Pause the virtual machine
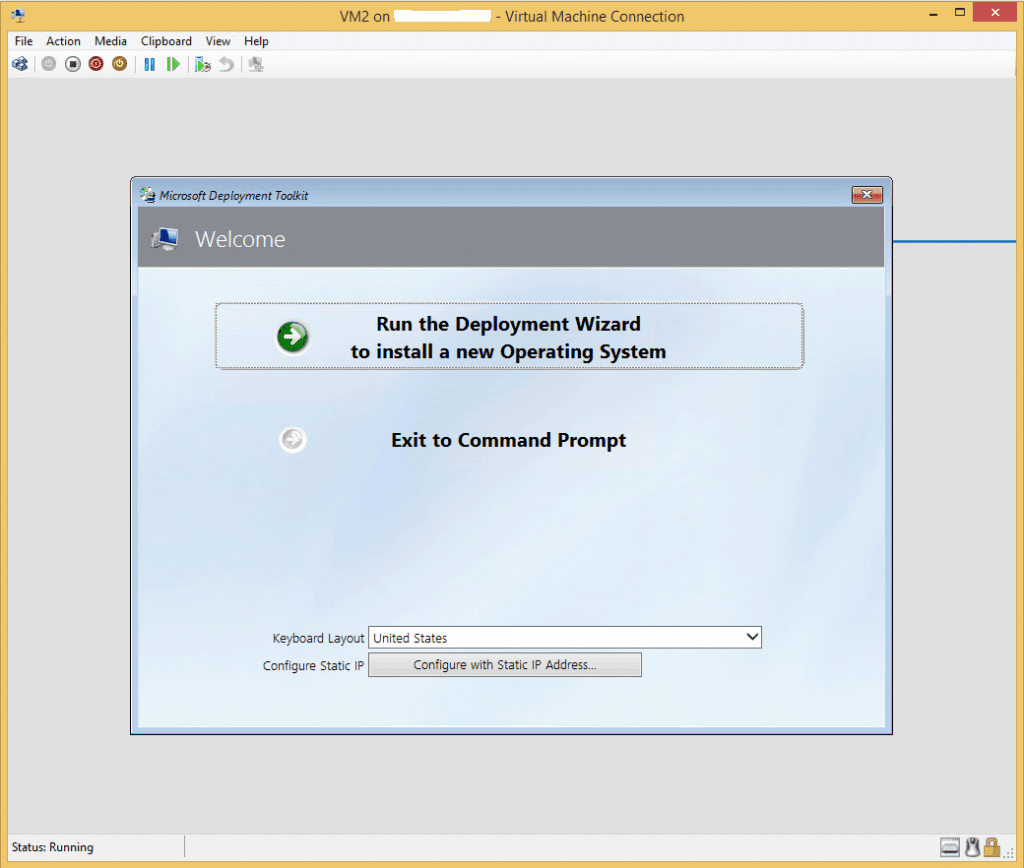The image size is (1024, 868). (x=150, y=64)
